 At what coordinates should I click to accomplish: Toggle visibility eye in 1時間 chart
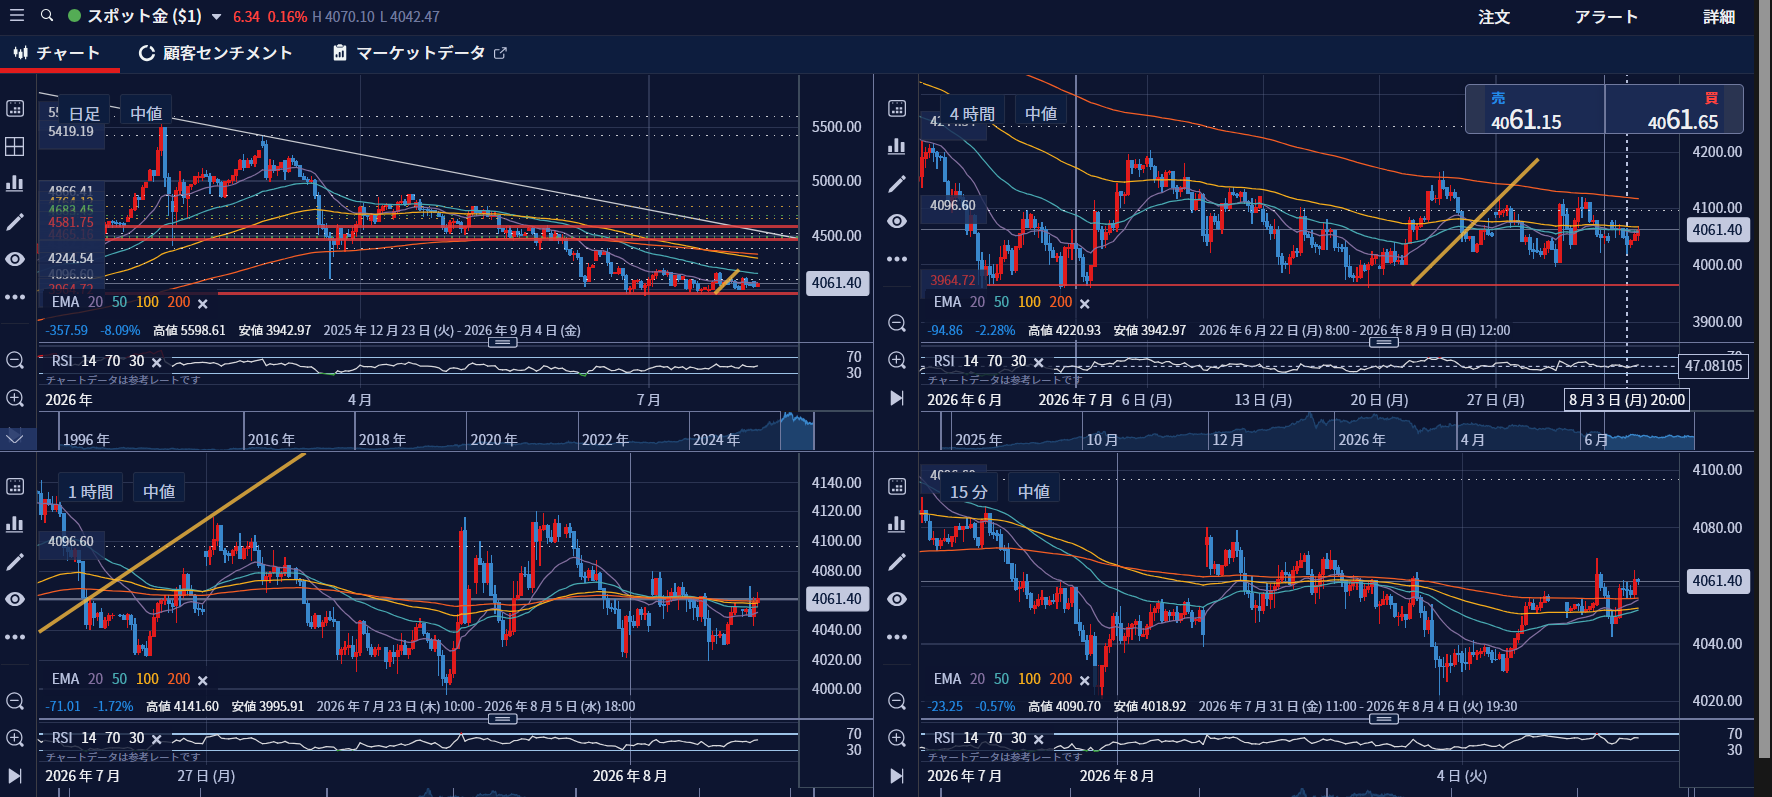15,599
